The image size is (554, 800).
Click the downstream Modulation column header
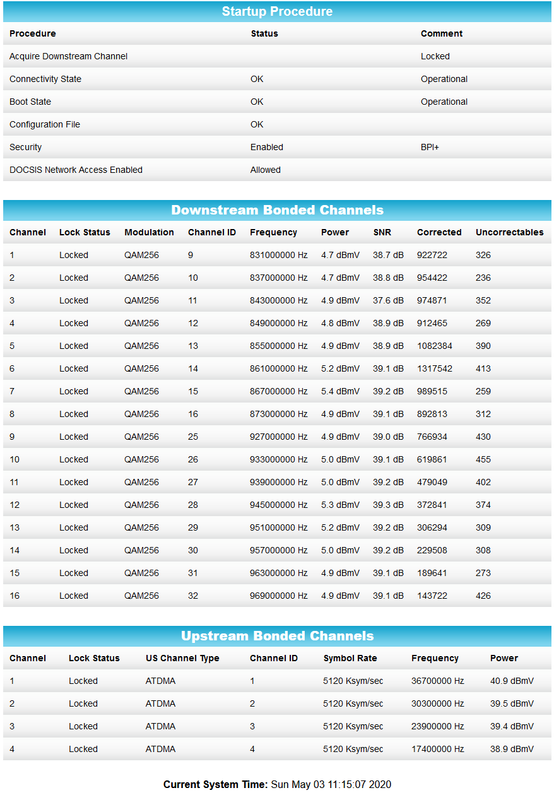[149, 232]
